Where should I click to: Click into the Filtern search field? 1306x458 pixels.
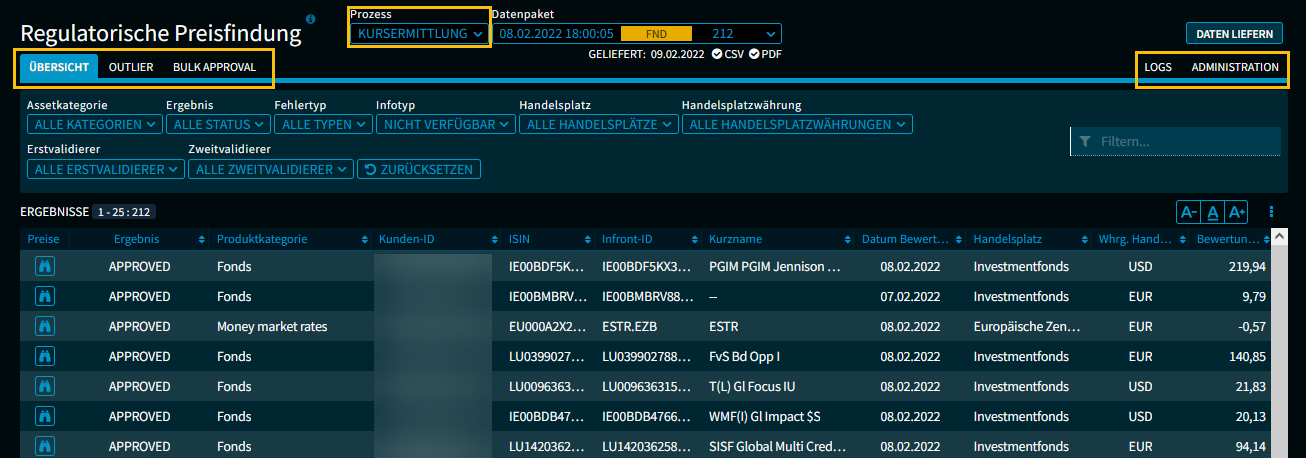pyautogui.click(x=1176, y=142)
